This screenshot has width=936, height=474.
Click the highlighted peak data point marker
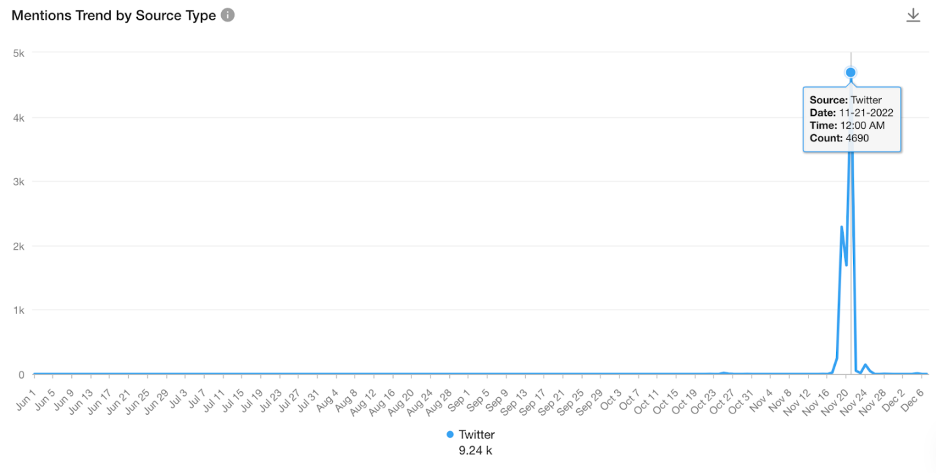coord(851,72)
